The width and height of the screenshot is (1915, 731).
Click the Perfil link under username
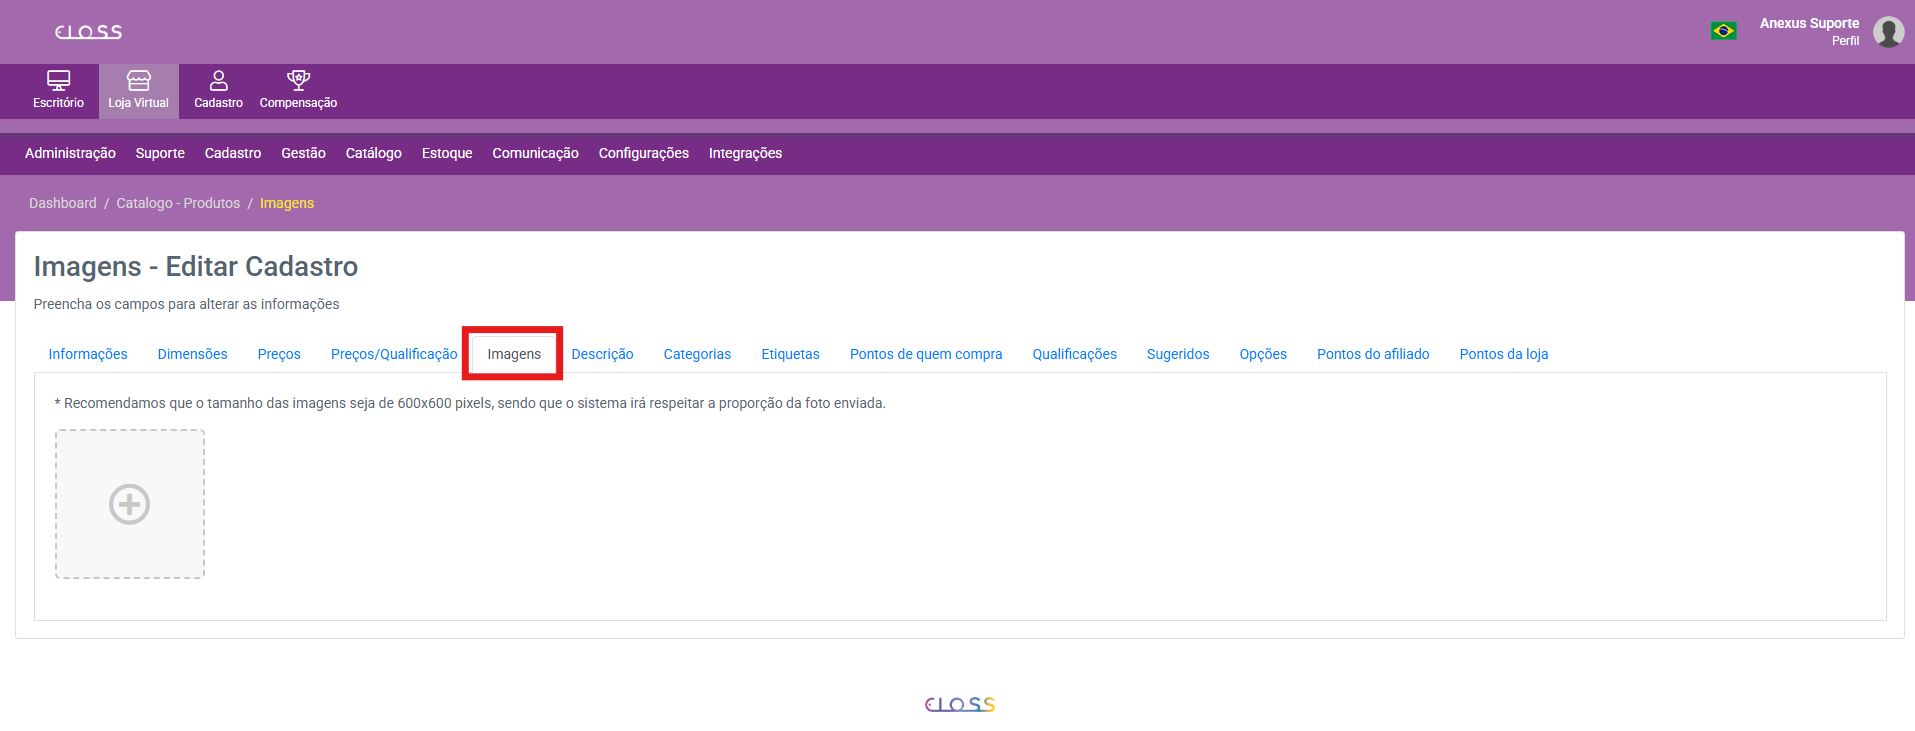(x=1845, y=41)
